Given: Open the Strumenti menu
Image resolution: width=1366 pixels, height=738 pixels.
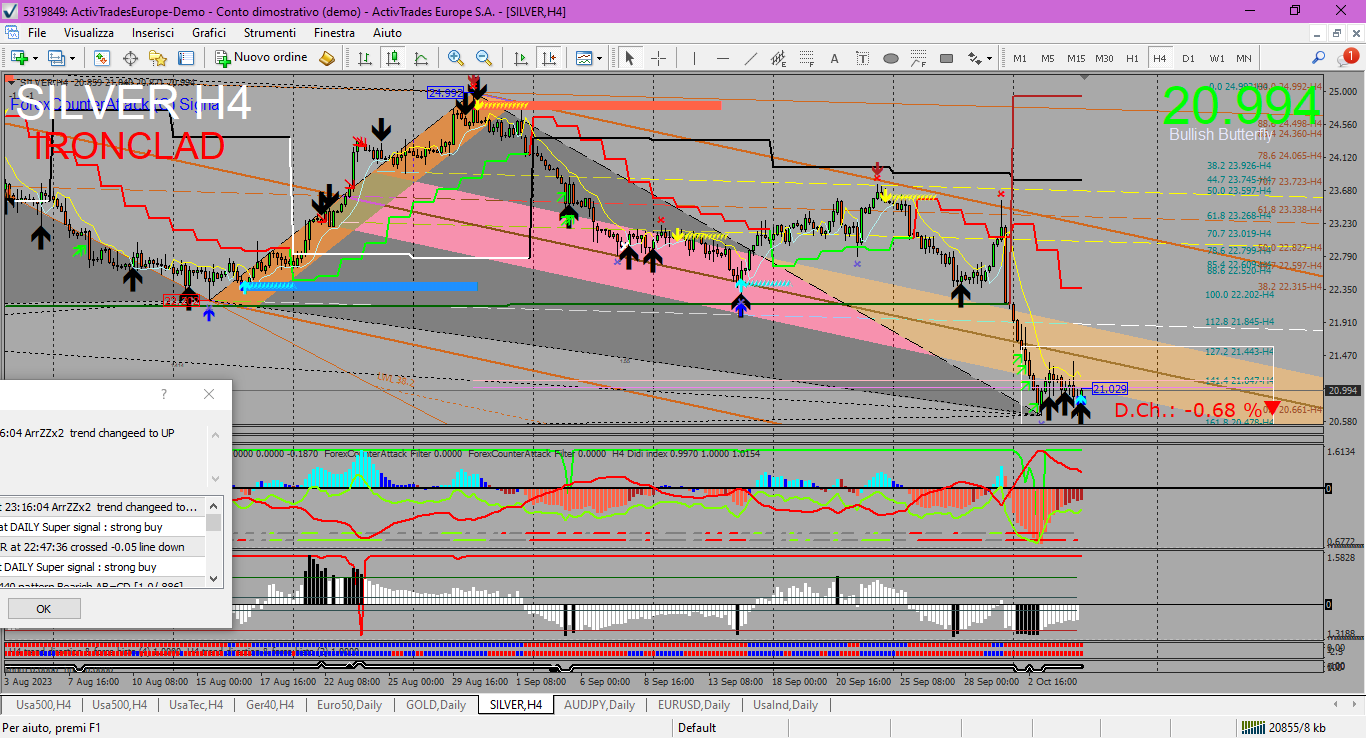Looking at the screenshot, I should 270,33.
